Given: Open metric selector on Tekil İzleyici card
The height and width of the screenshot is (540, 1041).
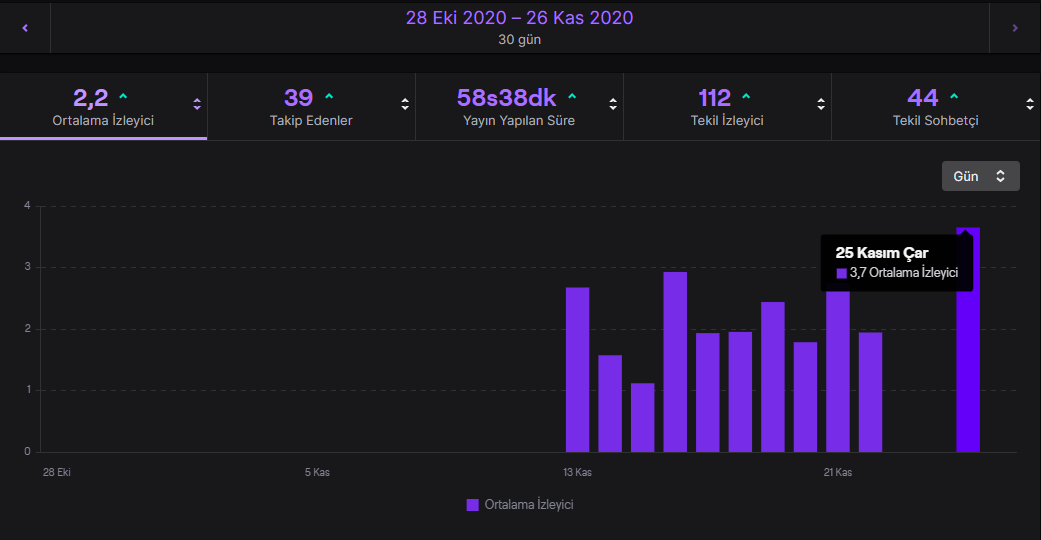Looking at the screenshot, I should [821, 104].
